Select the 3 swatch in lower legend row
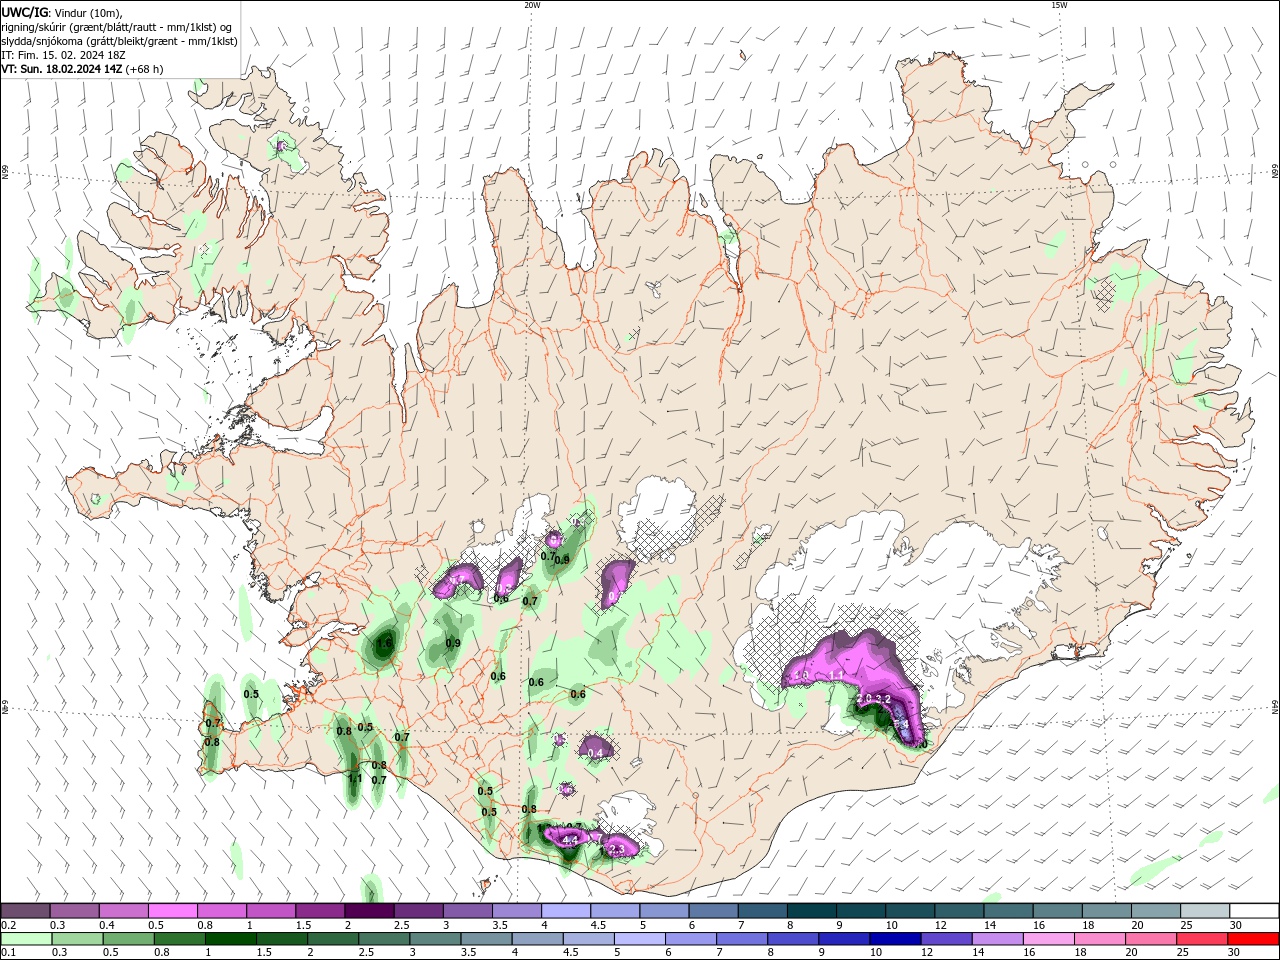This screenshot has height=960, width=1280. point(435,939)
